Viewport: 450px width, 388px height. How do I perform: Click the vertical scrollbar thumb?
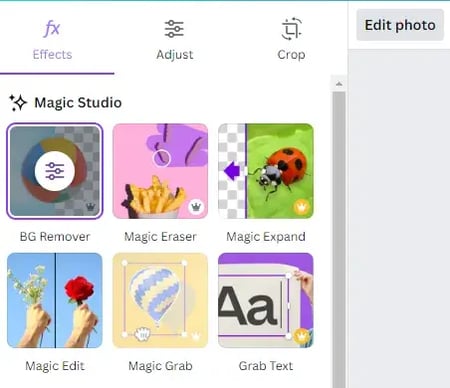[339, 240]
